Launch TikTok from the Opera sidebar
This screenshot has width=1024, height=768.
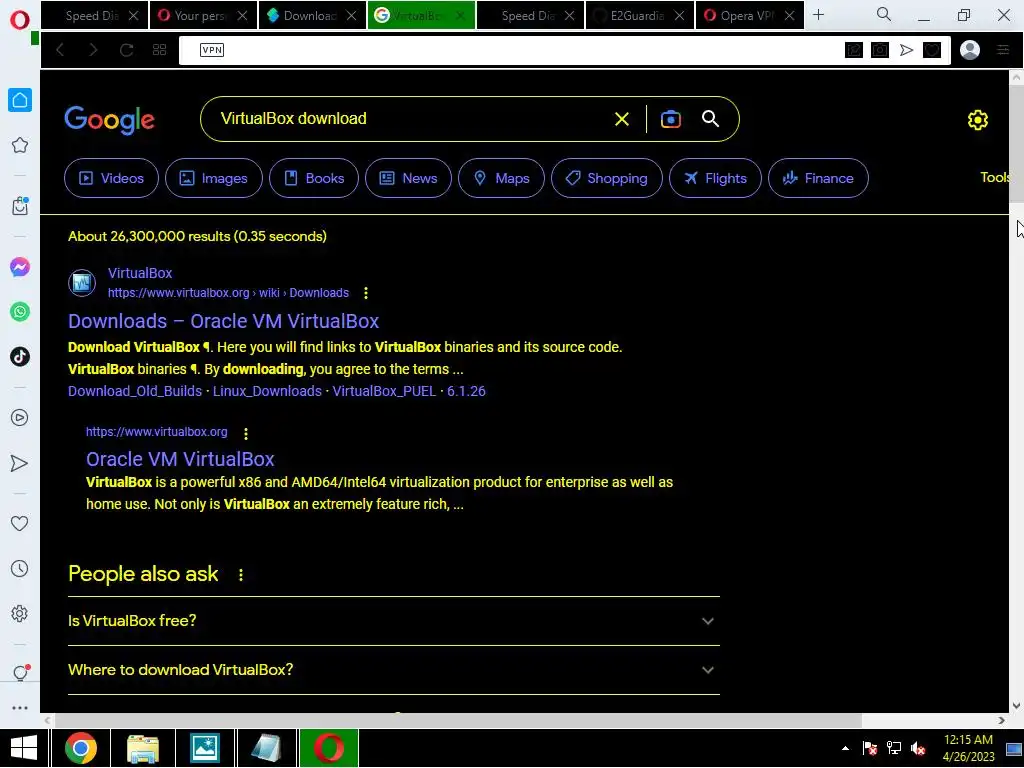coord(20,357)
